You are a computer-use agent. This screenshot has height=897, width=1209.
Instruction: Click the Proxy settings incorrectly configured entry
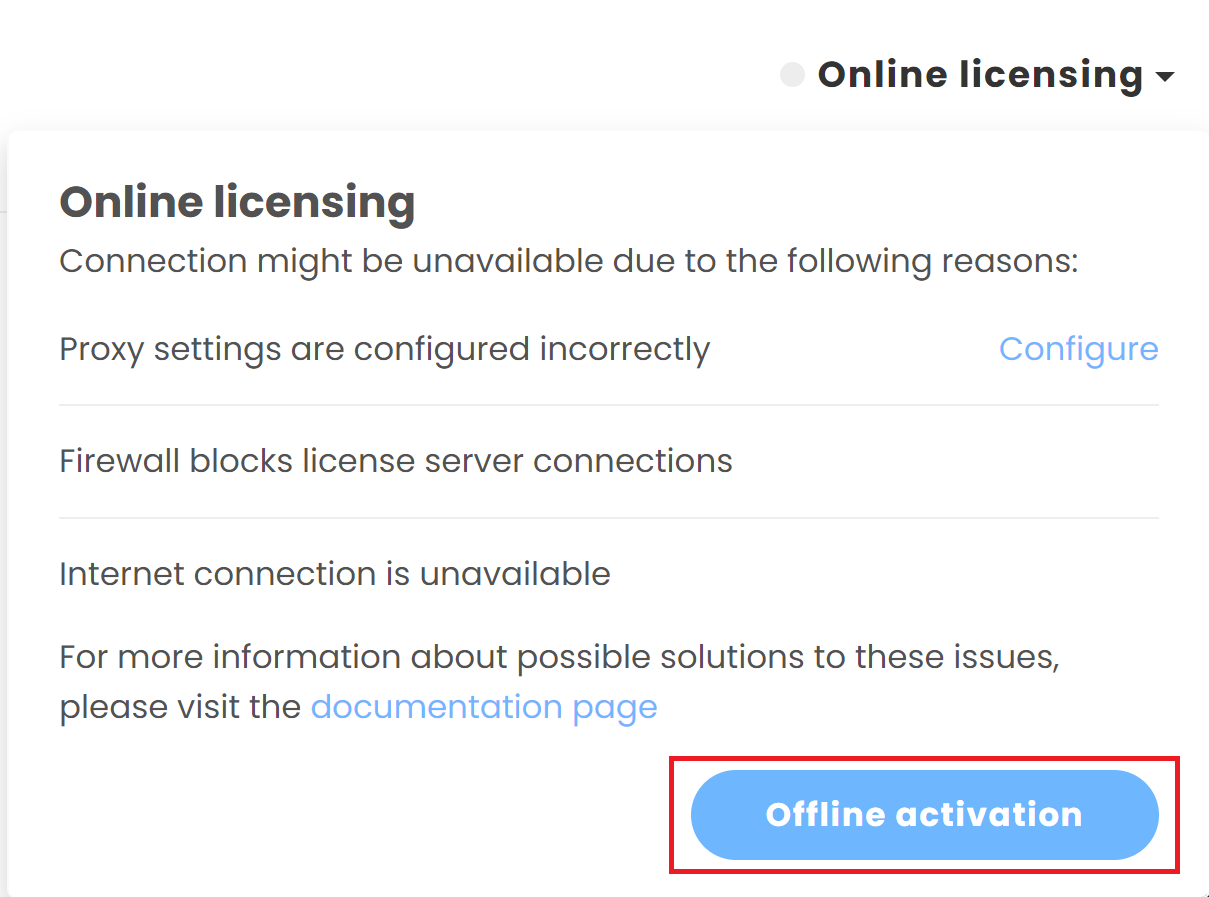[384, 349]
